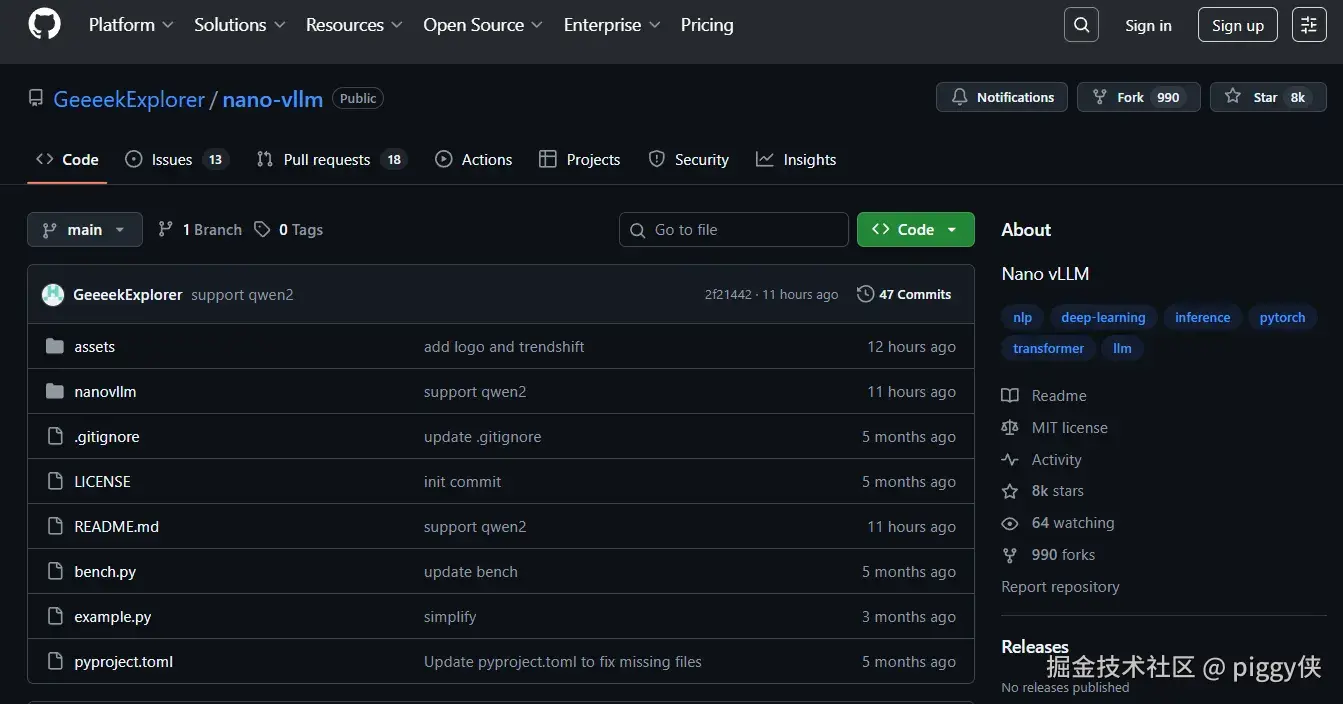Click the scale icon next to MIT license
The height and width of the screenshot is (704, 1343).
(x=1010, y=428)
